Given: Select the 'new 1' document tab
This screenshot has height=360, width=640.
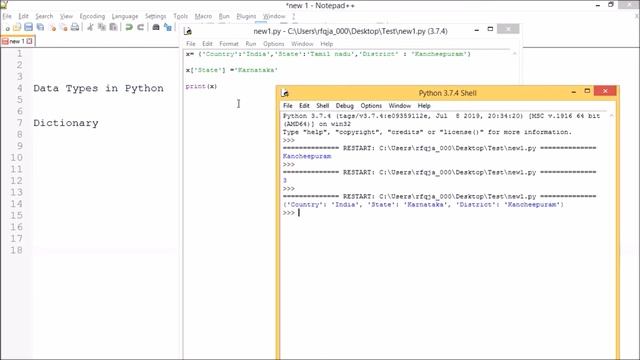Looking at the screenshot, I should point(18,41).
